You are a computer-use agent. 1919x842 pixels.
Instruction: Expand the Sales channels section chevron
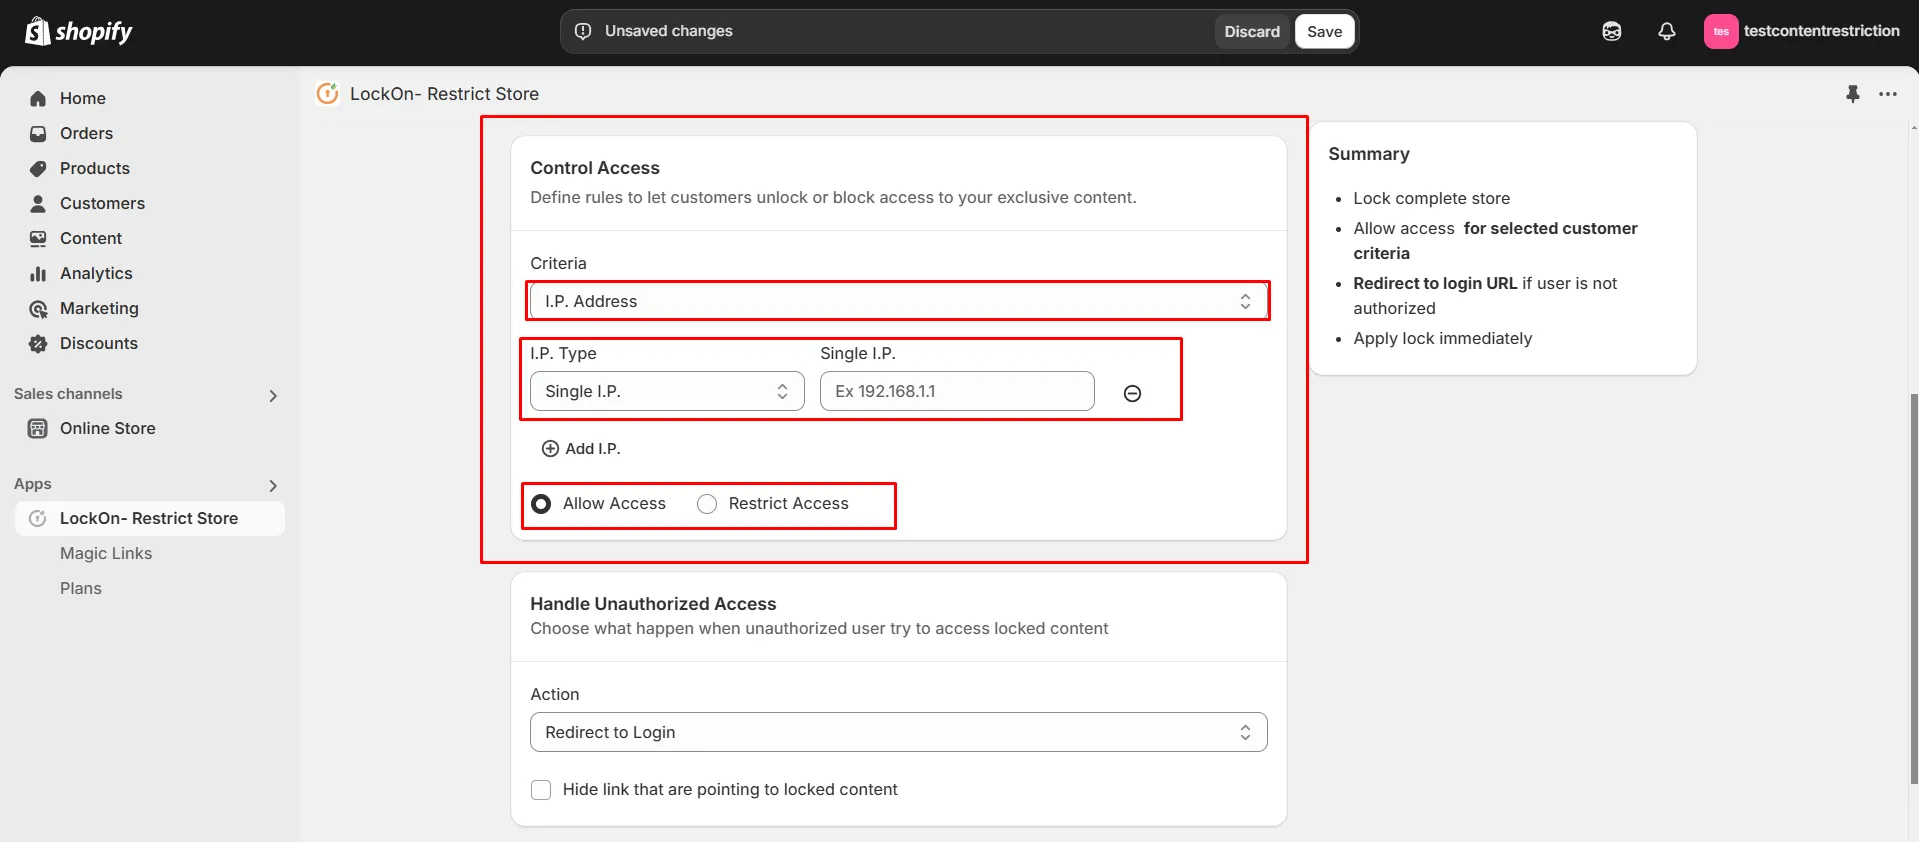coord(273,396)
